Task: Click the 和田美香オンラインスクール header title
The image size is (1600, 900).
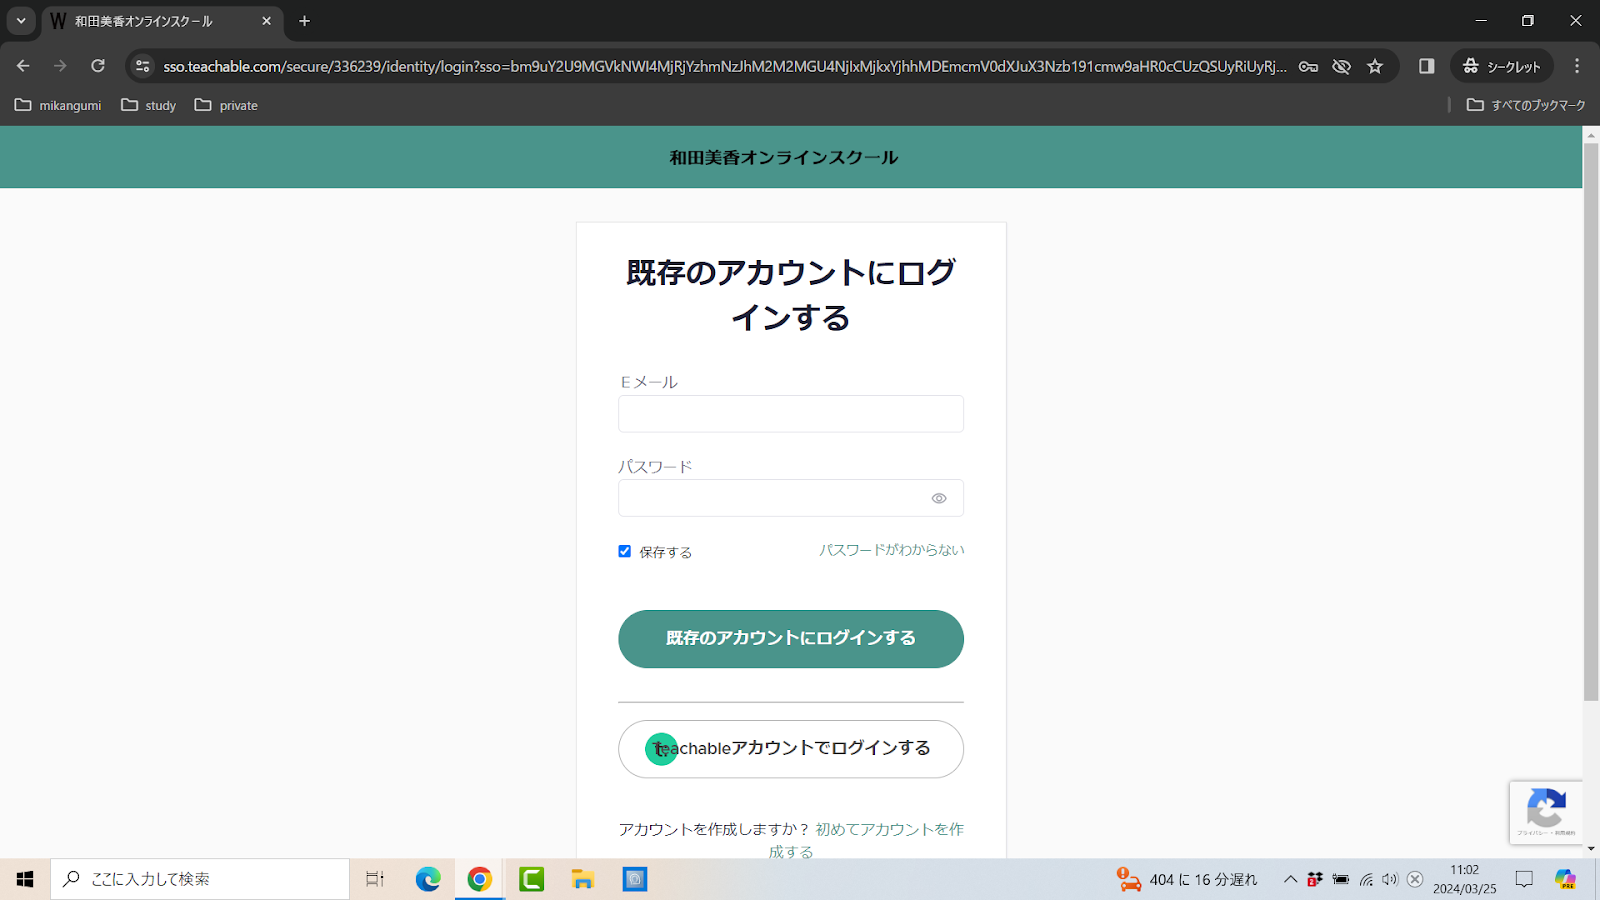Action: [784, 157]
